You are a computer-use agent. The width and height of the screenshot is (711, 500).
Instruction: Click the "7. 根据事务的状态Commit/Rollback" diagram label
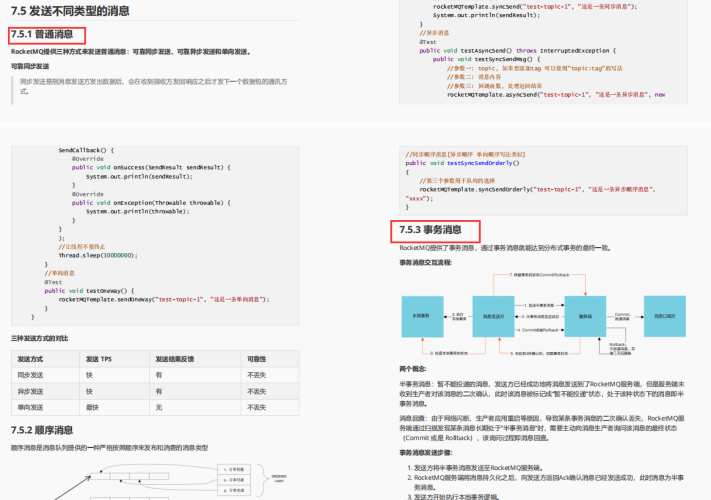(539, 275)
